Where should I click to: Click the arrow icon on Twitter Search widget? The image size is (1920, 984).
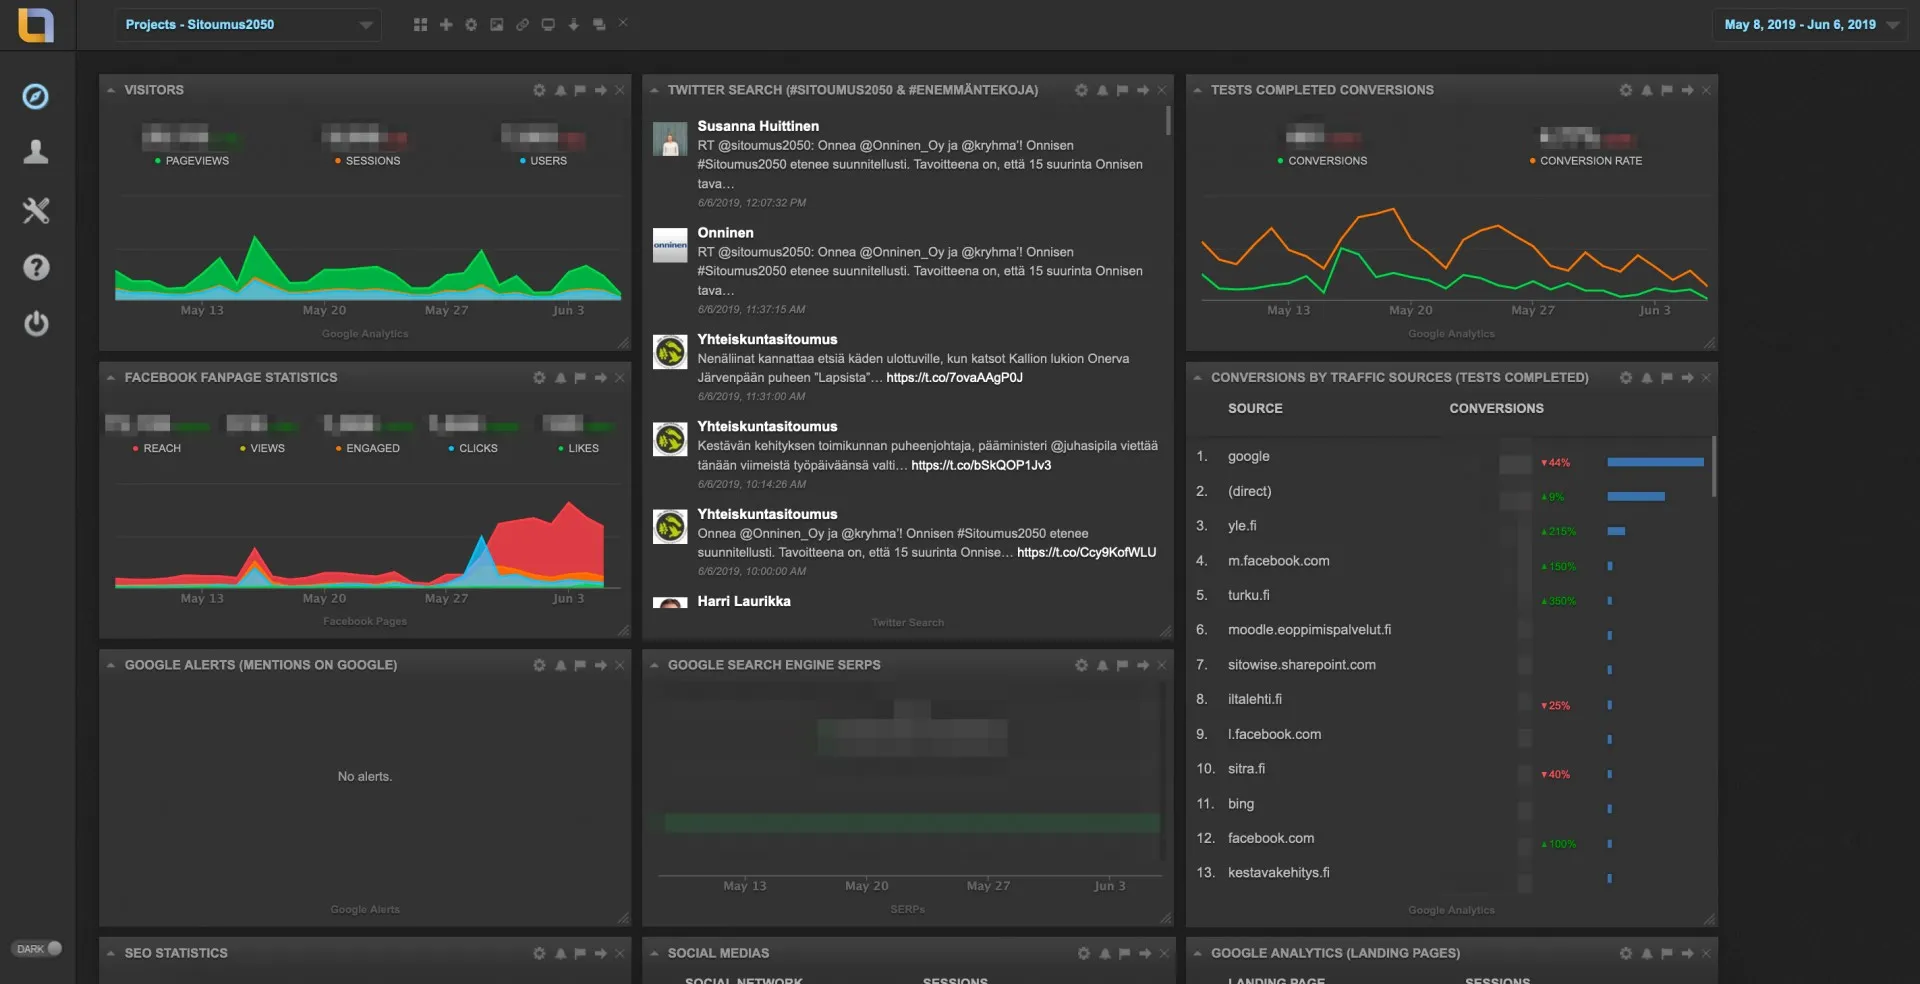(1143, 90)
